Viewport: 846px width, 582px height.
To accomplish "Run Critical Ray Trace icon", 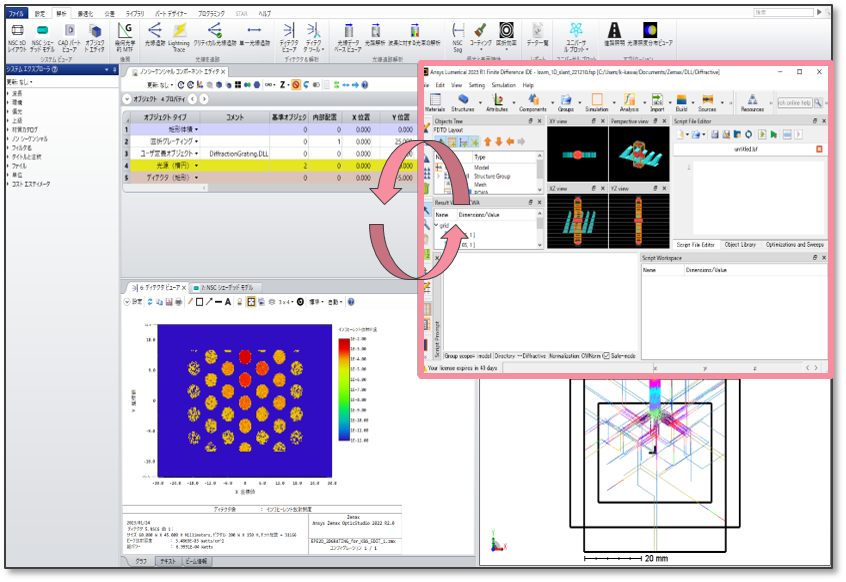I will tap(215, 35).
